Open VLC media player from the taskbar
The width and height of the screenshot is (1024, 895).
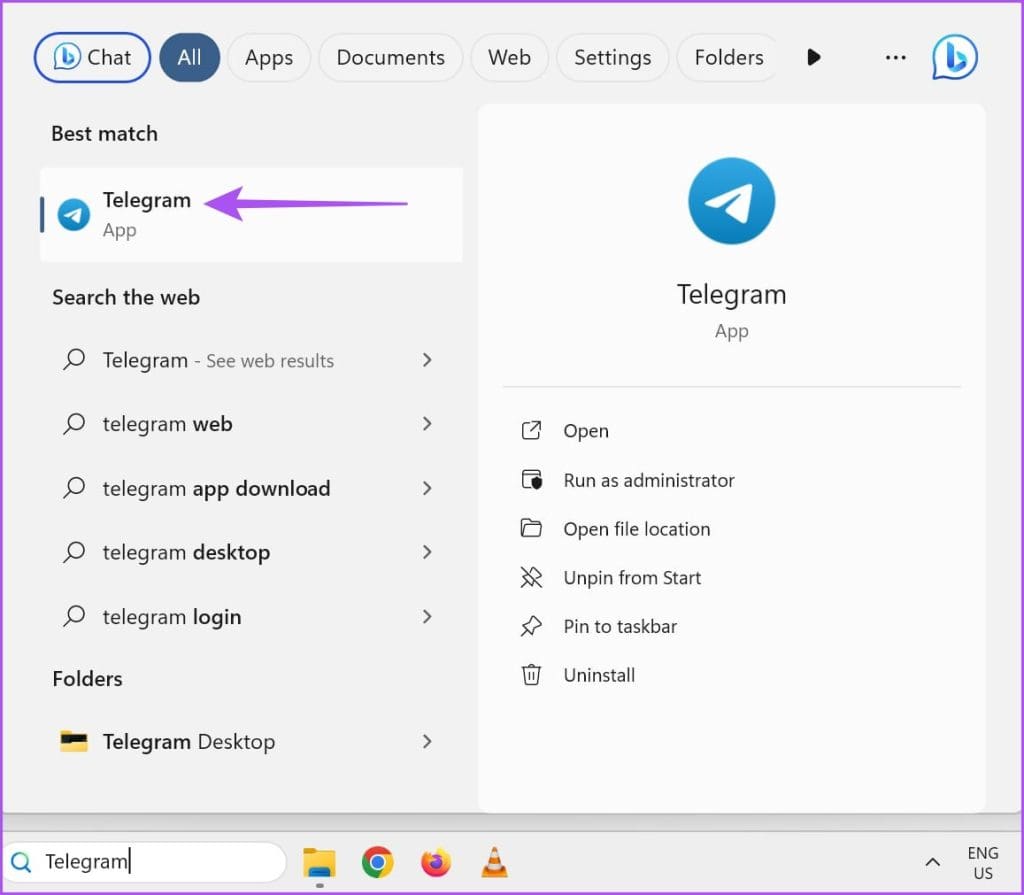(494, 862)
